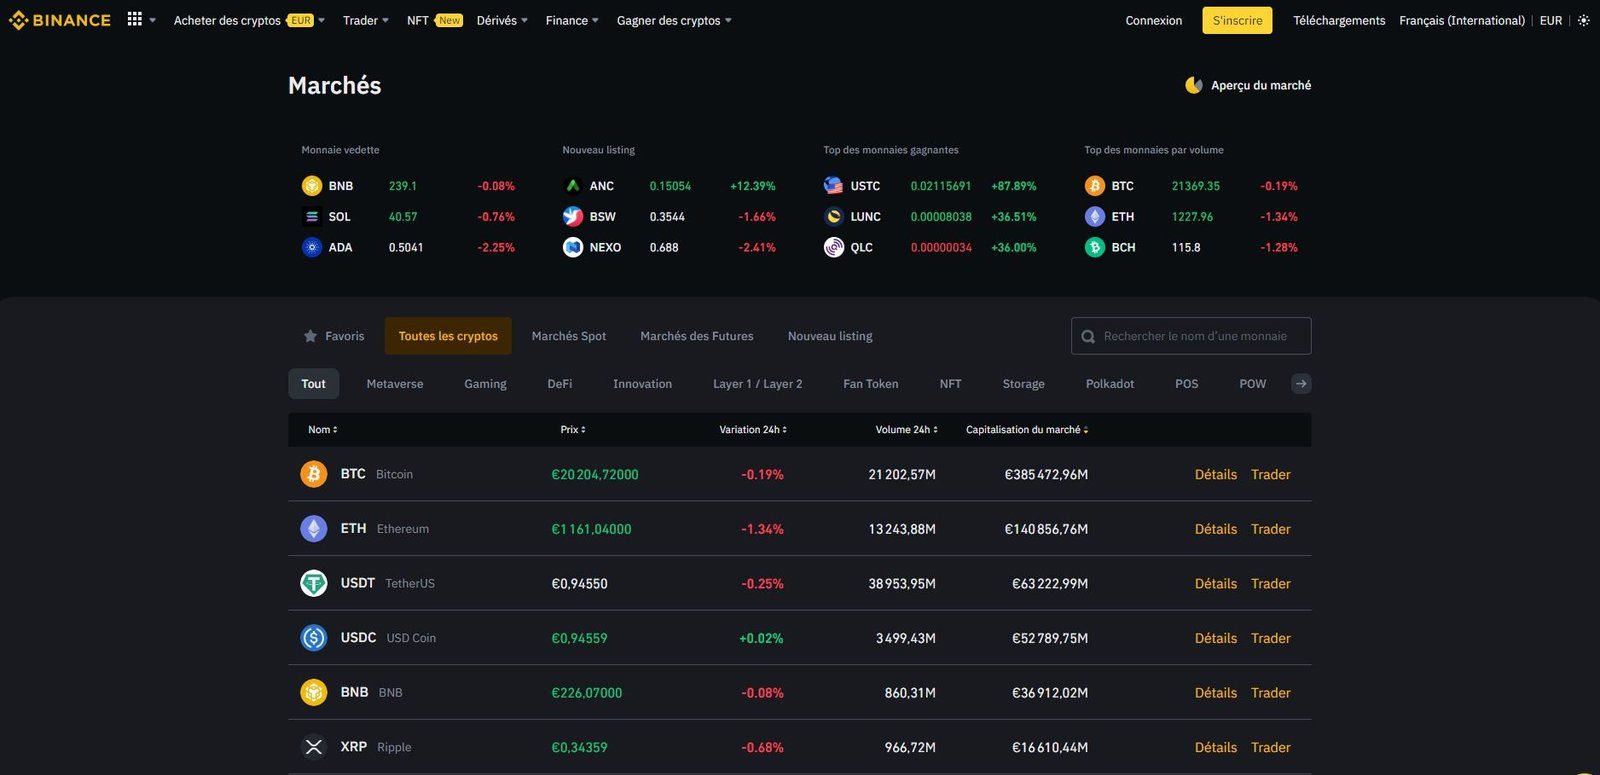
Task: Click the Bitcoin icon in table row
Action: (x=314, y=474)
